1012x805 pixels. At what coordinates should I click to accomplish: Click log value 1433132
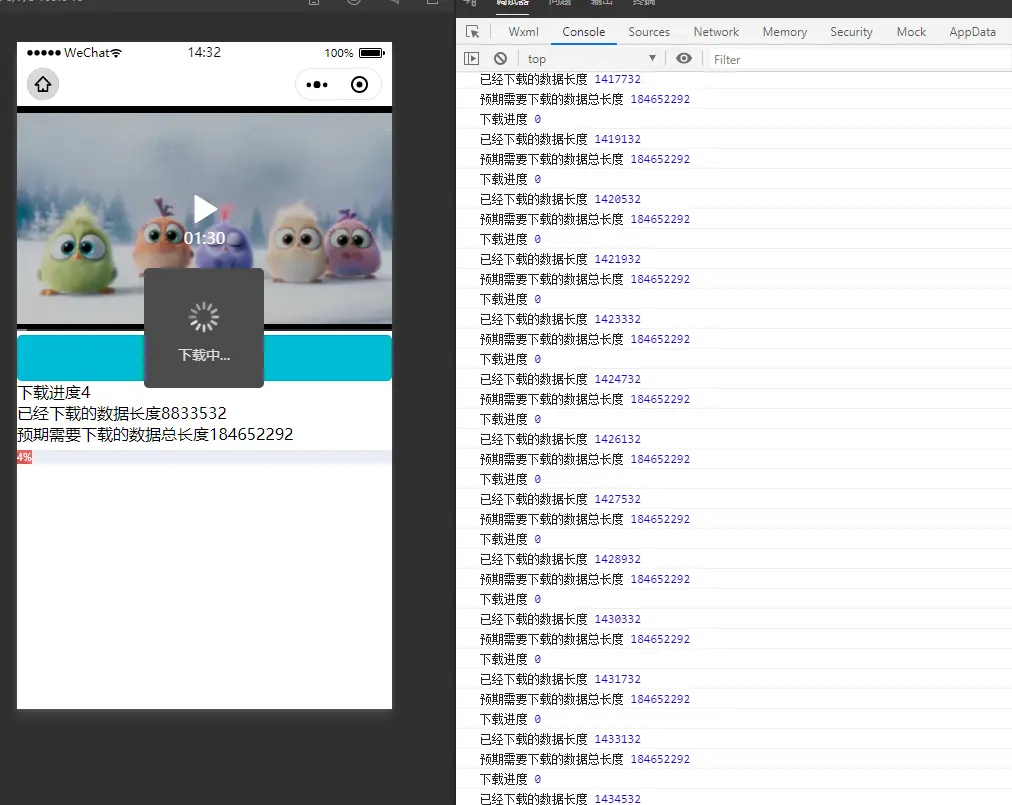pos(617,740)
